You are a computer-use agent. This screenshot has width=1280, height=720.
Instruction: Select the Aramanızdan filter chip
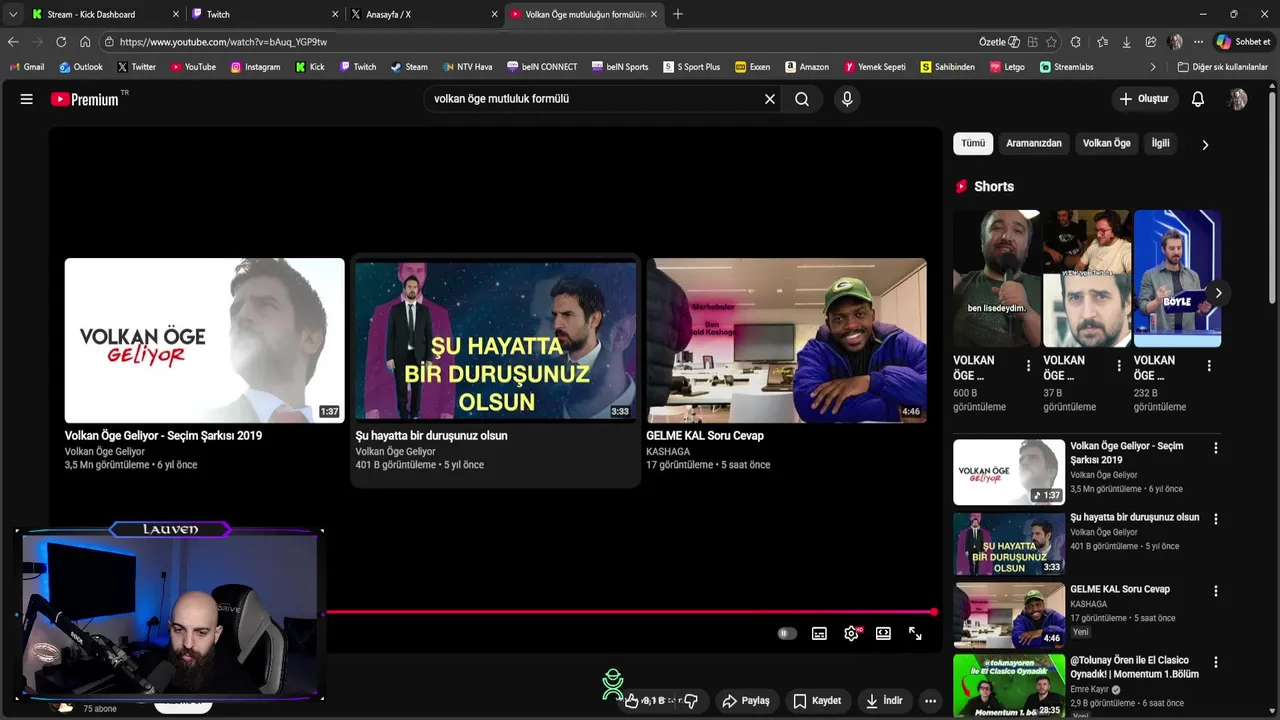pos(1034,143)
